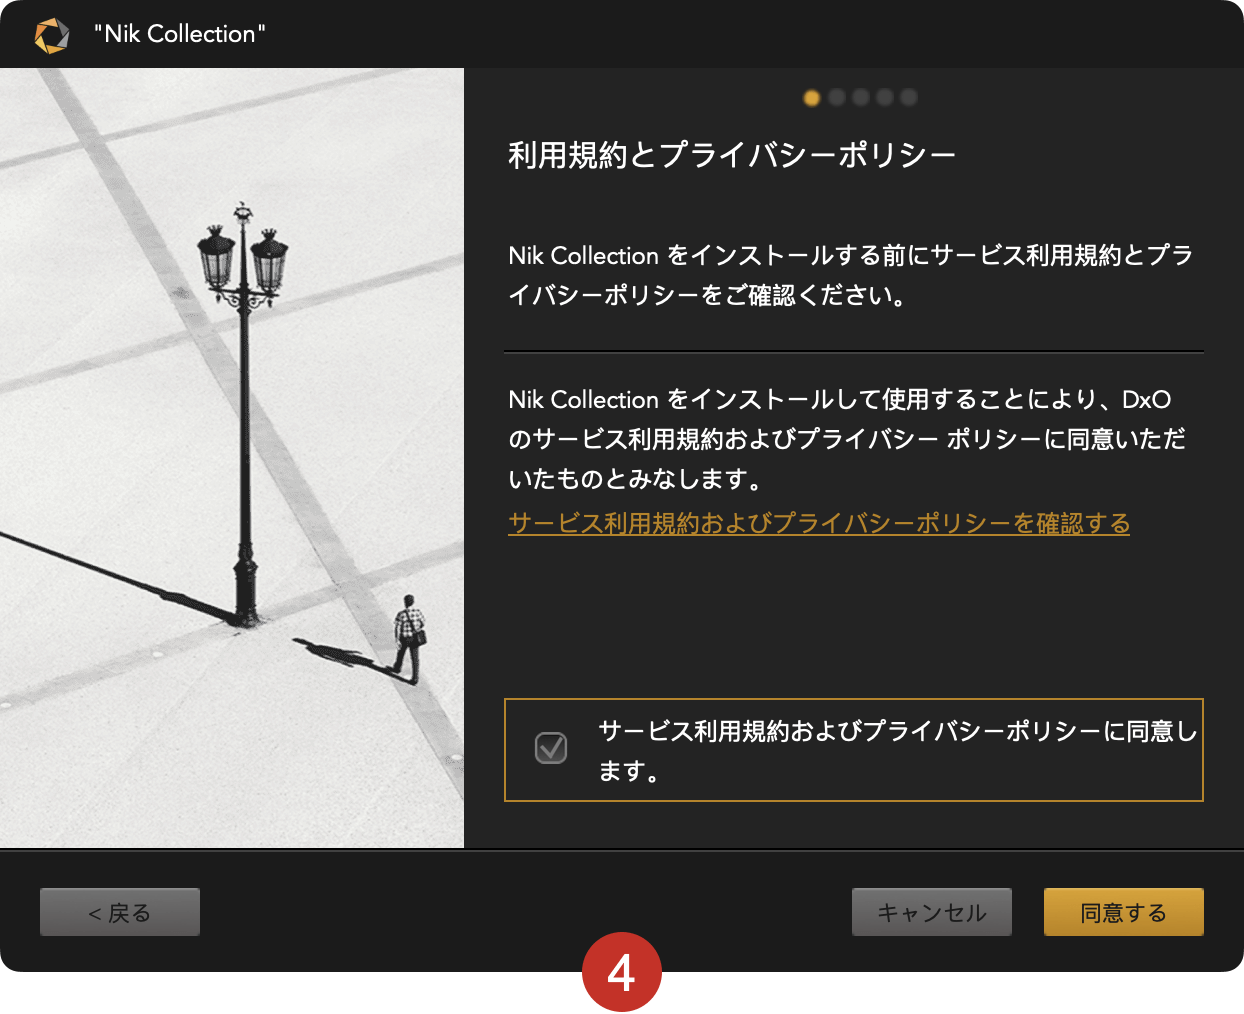The height and width of the screenshot is (1014, 1244).
Task: Toggle the terms agreement checkbox
Action: tap(551, 748)
